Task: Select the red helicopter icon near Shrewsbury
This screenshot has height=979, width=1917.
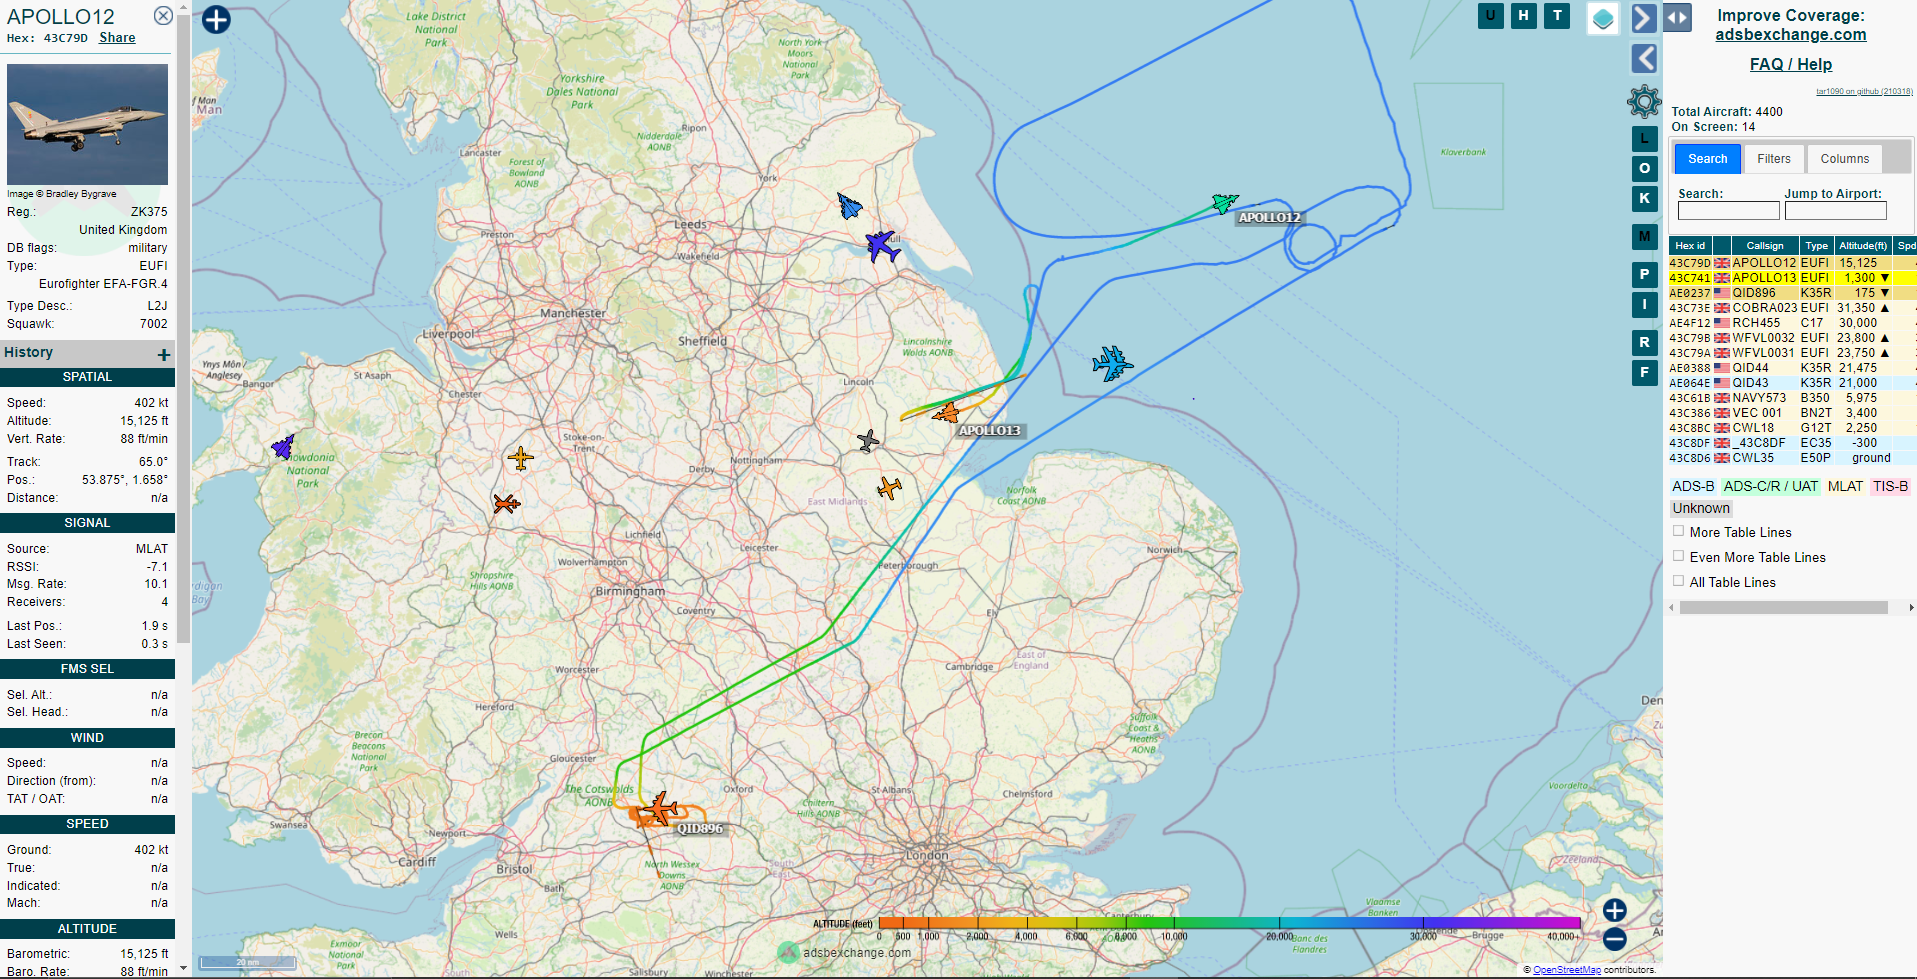Action: click(x=506, y=503)
